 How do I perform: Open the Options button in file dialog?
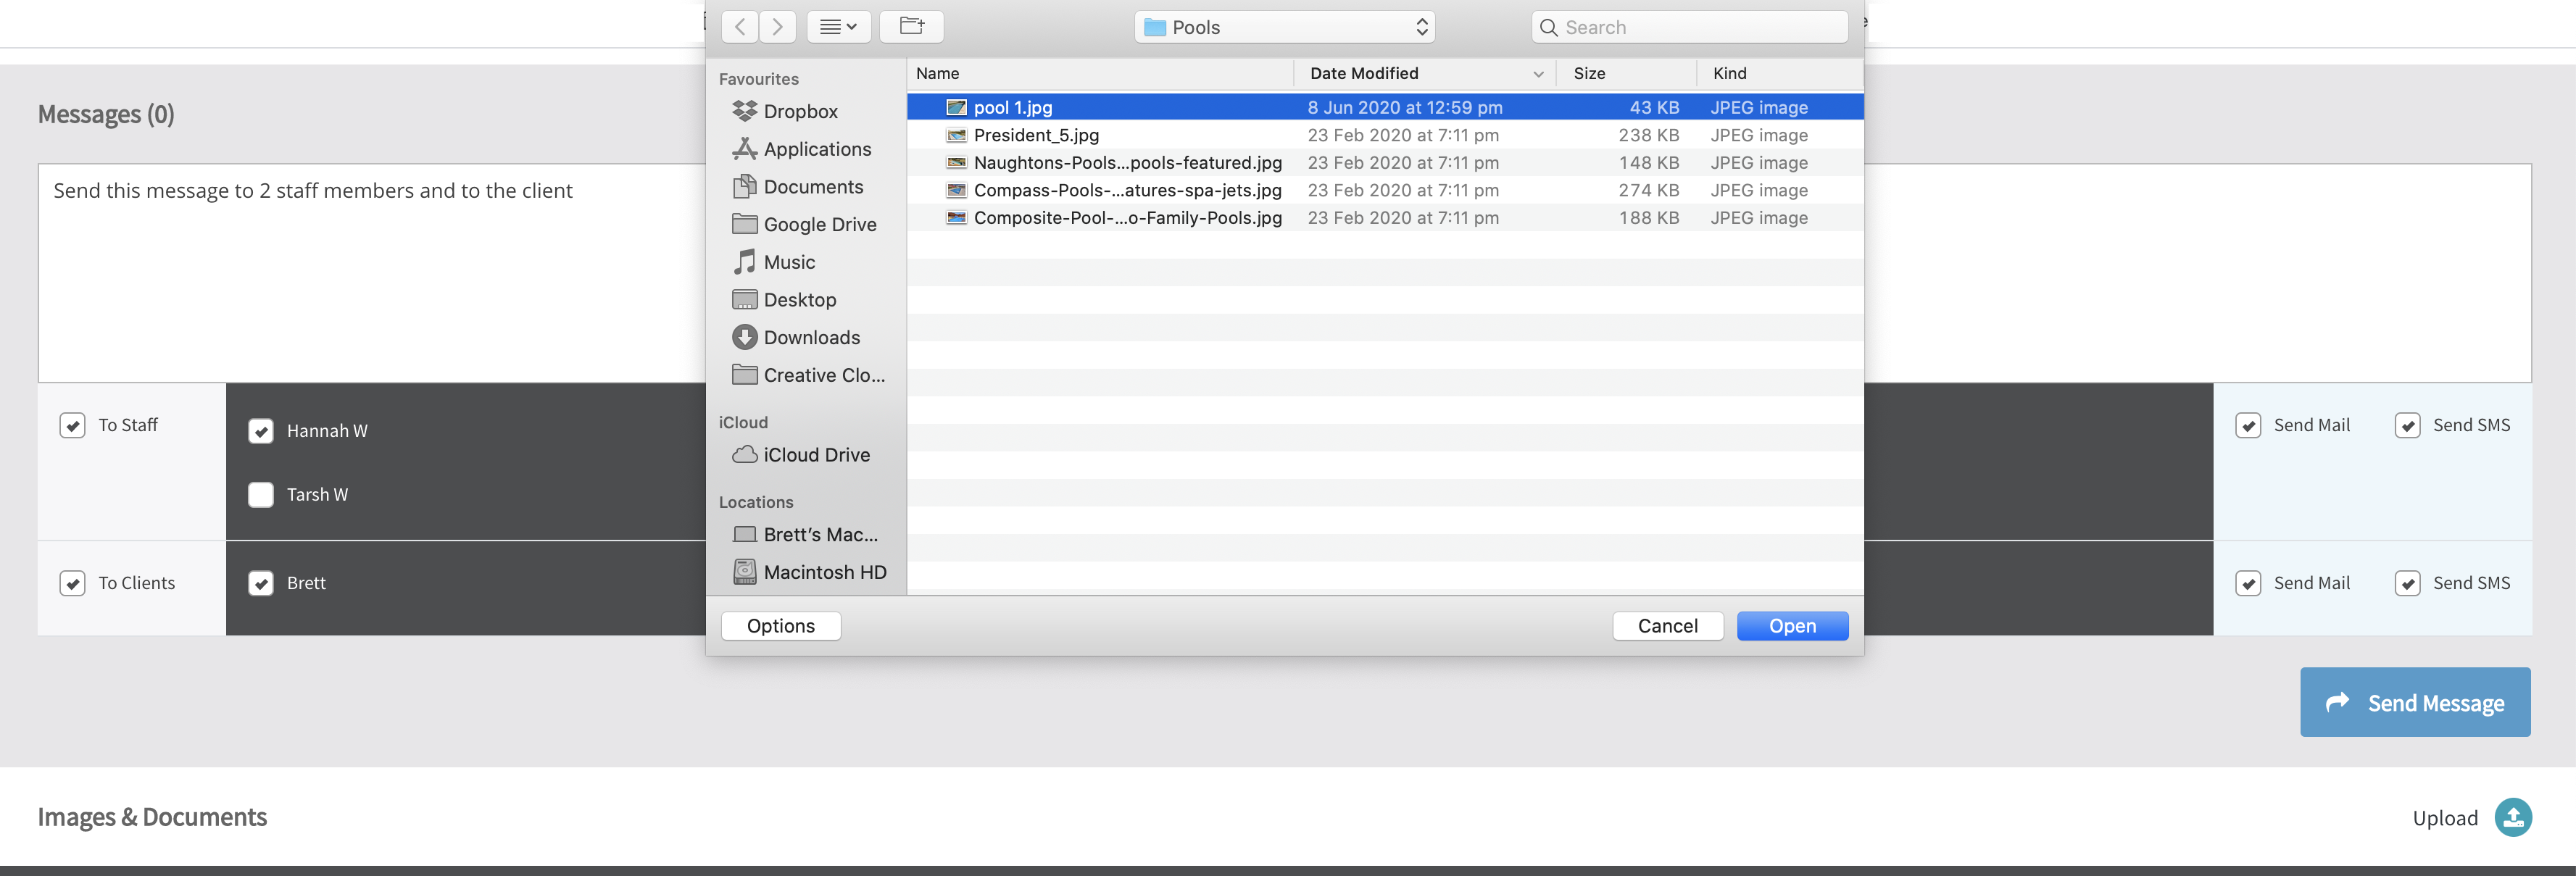780,626
